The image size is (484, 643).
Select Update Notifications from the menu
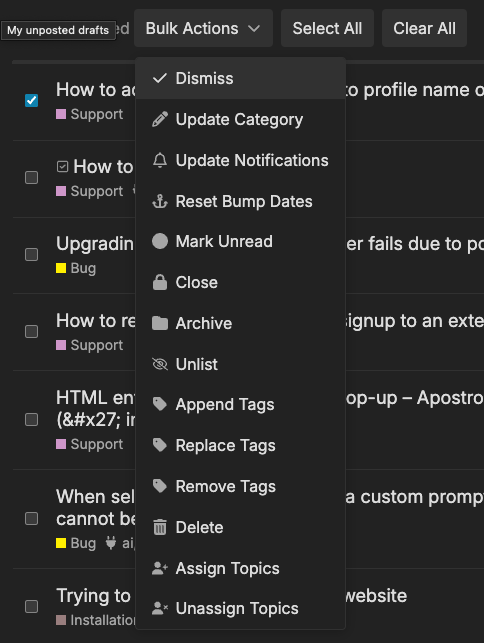tap(240, 160)
